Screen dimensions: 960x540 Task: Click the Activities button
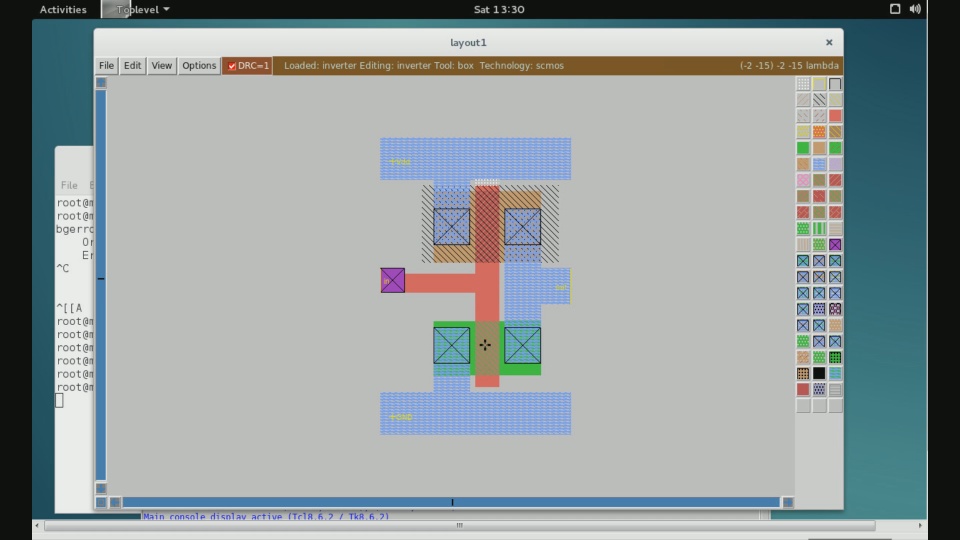(x=63, y=9)
